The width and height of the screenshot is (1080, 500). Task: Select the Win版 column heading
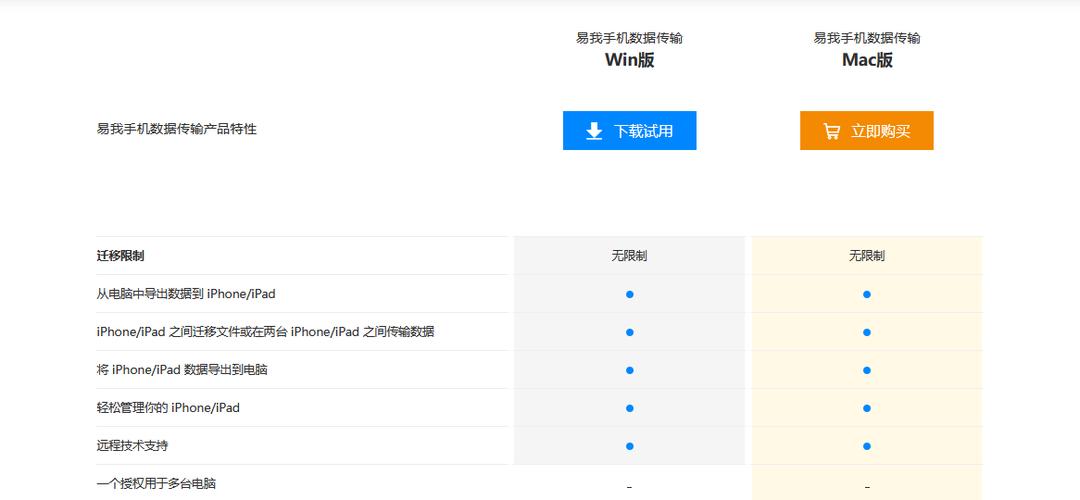click(630, 60)
